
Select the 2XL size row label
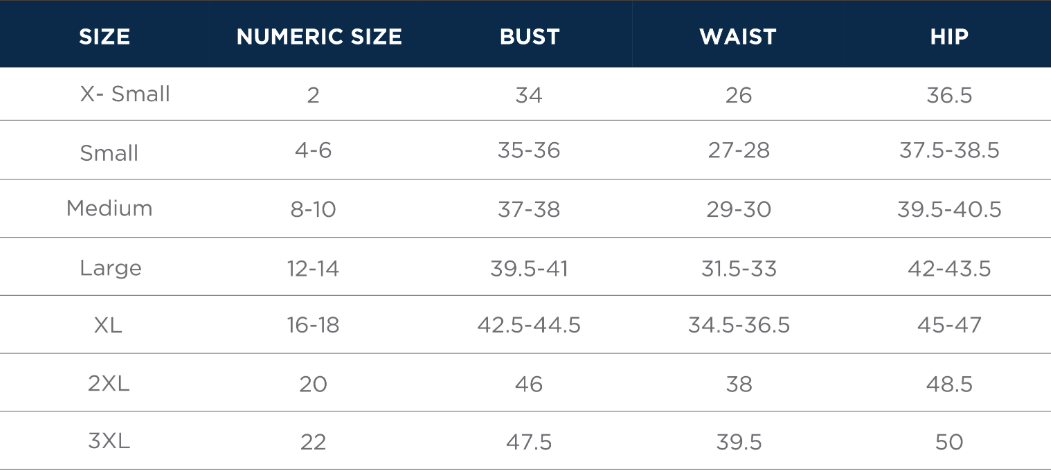(x=108, y=384)
